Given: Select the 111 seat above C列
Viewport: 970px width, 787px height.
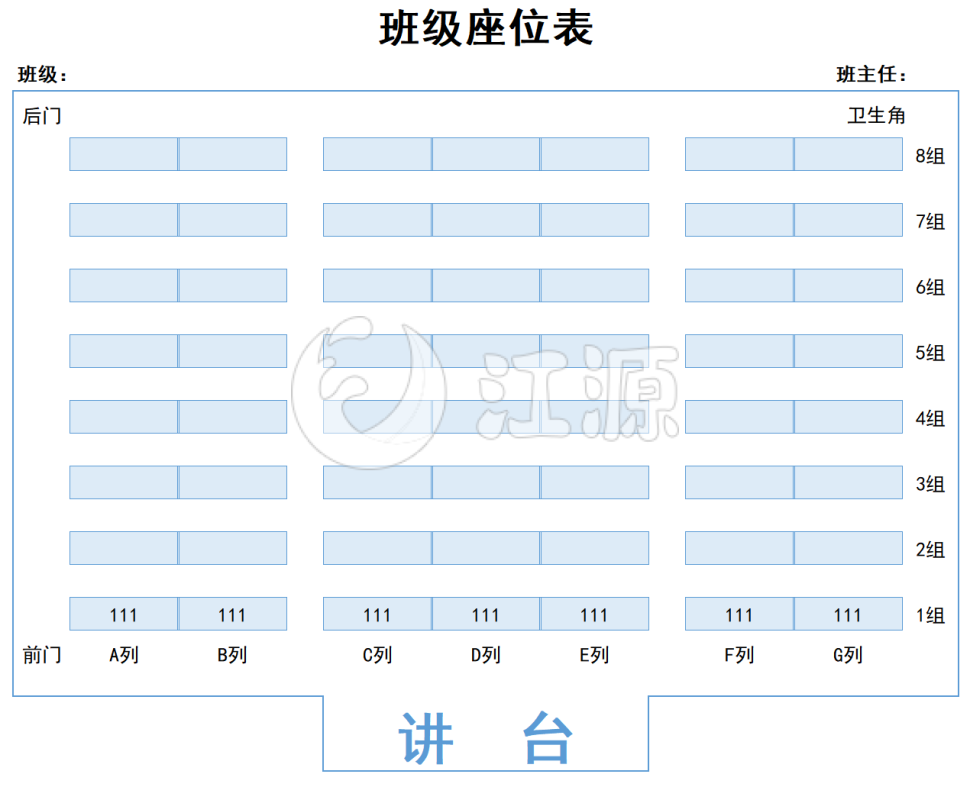Looking at the screenshot, I should [x=377, y=614].
